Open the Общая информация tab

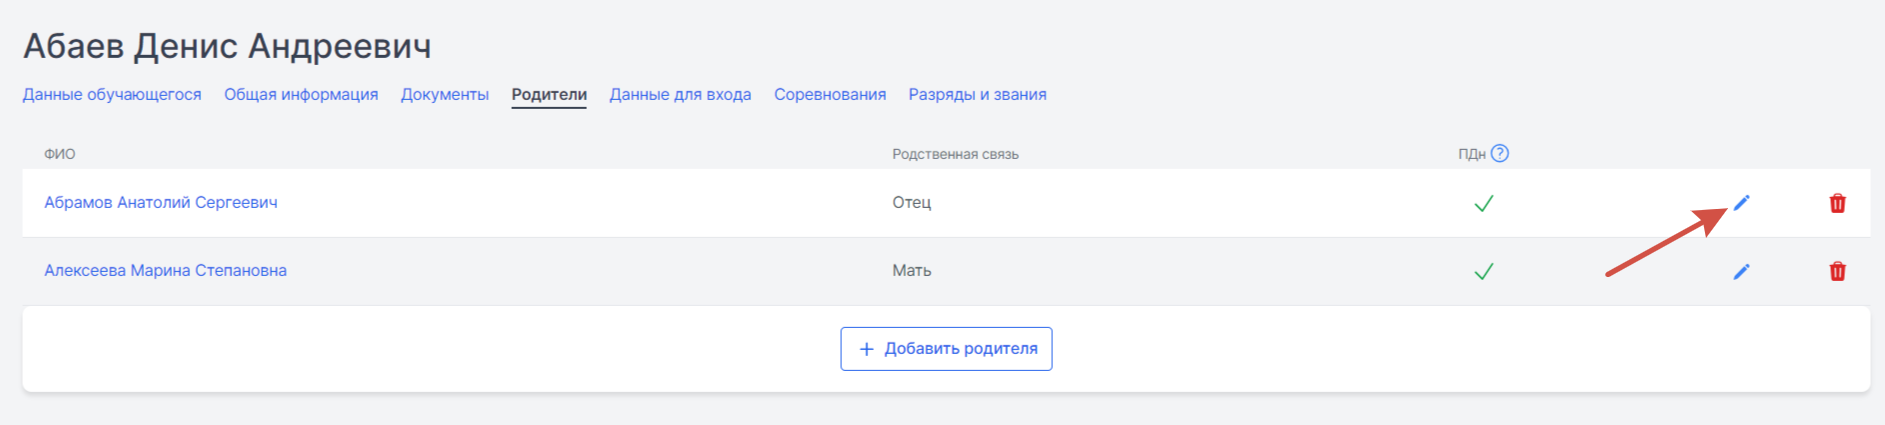tap(301, 94)
